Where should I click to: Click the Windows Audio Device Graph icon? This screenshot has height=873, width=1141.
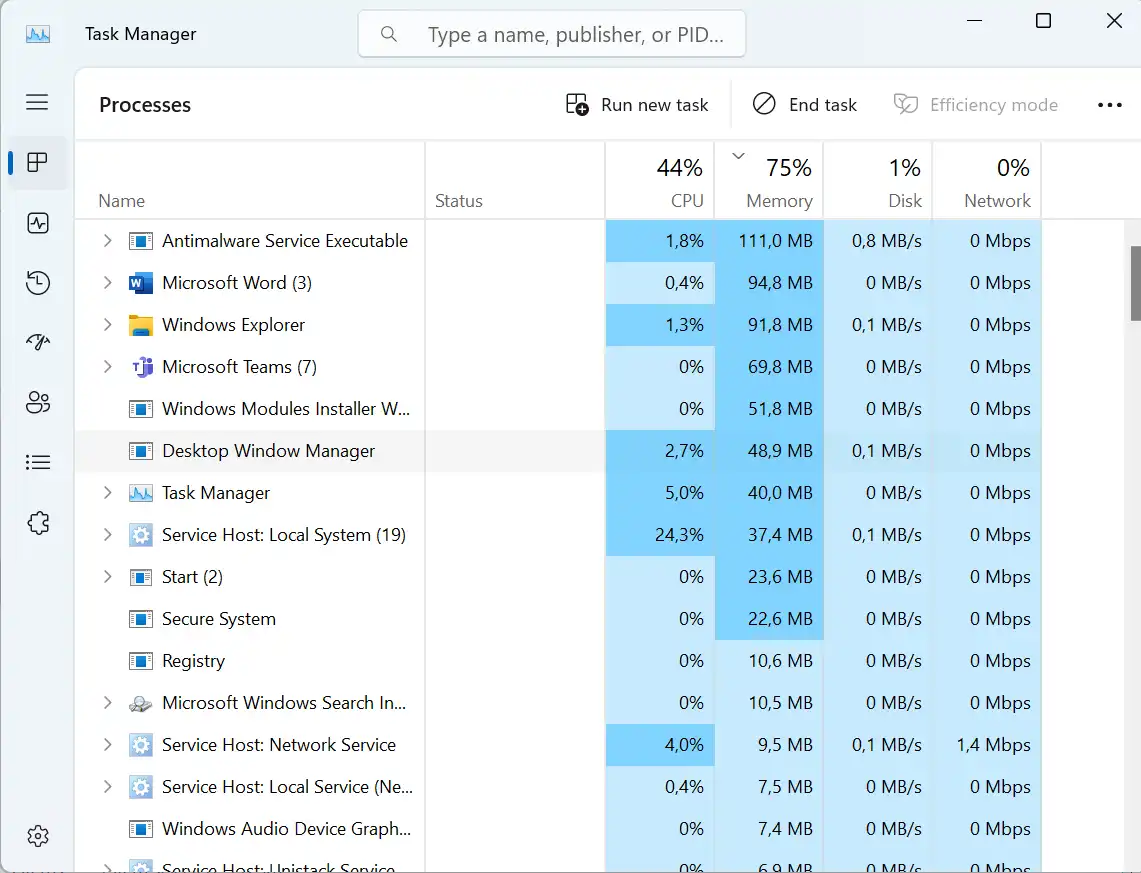[140, 829]
